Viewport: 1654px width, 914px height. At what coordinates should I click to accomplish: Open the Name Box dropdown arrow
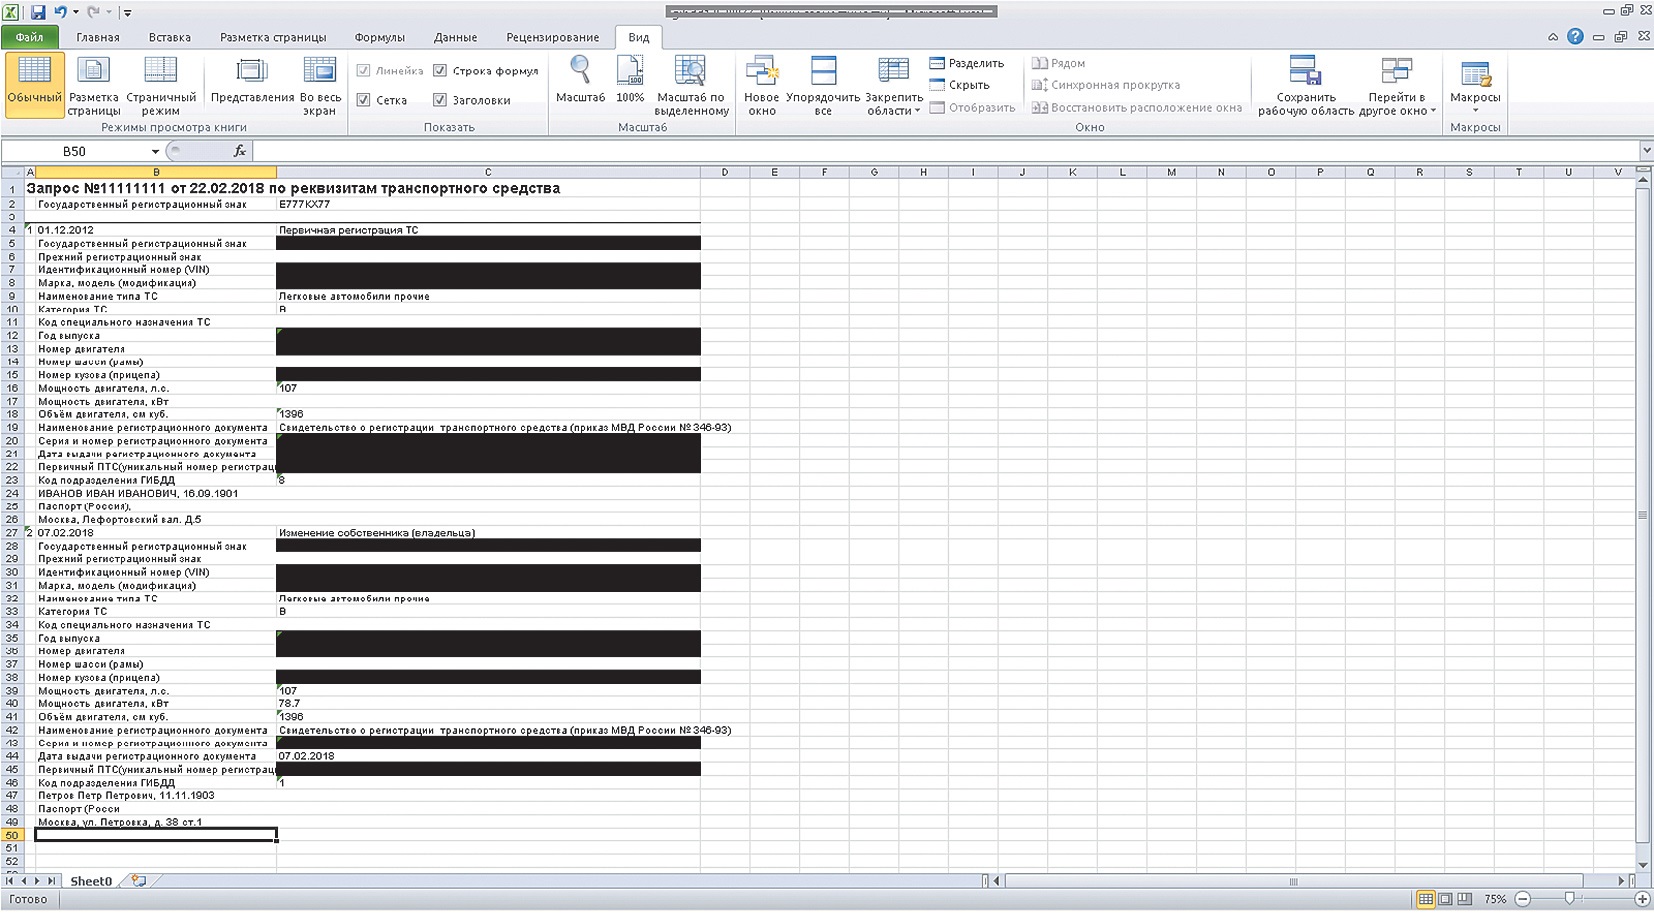click(x=155, y=152)
